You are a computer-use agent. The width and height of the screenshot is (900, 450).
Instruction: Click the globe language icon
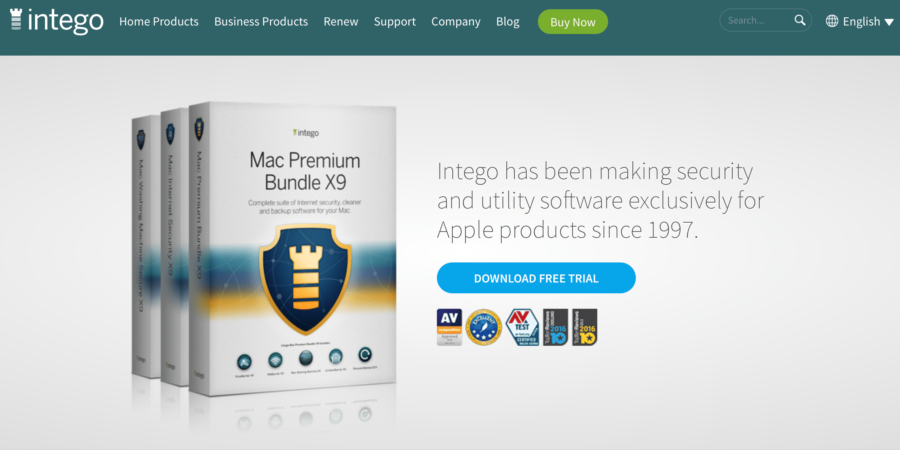832,21
